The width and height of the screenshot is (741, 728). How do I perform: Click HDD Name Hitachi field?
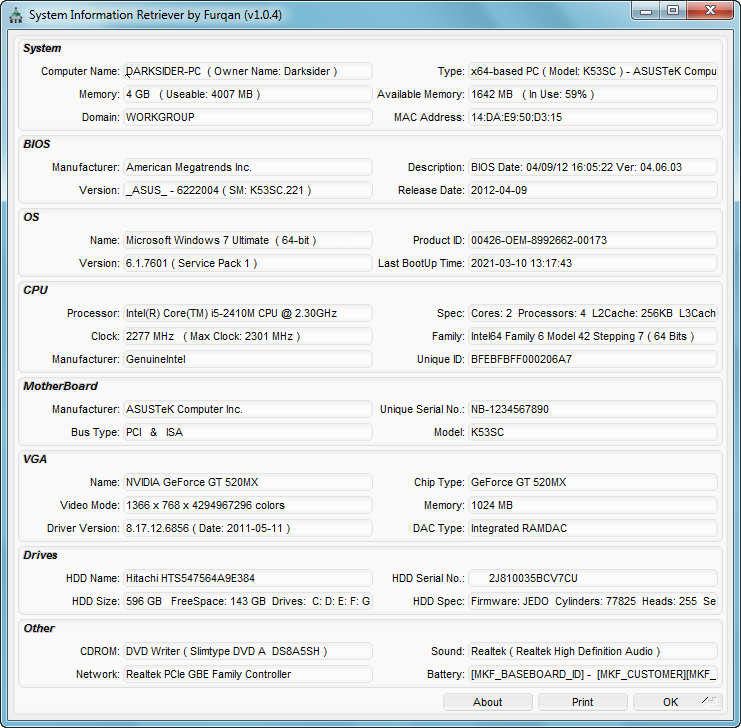pos(248,578)
